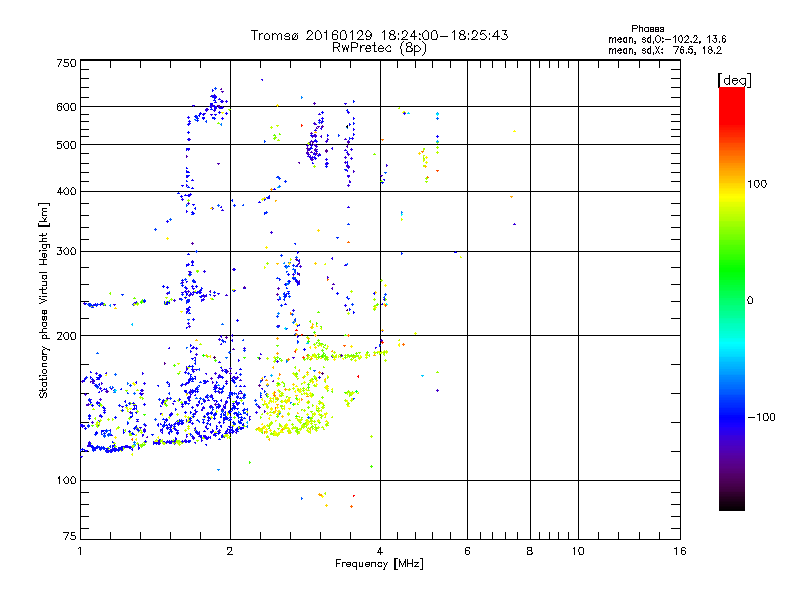Viewport: 800px width, 600px height.
Task: Click the y-axis tick label '400'
Action: click(x=66, y=191)
